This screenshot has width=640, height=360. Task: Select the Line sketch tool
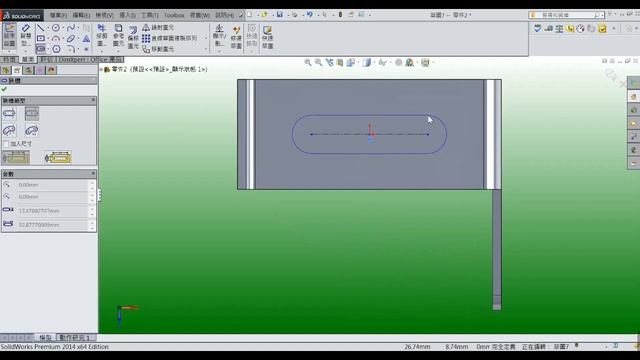point(40,28)
